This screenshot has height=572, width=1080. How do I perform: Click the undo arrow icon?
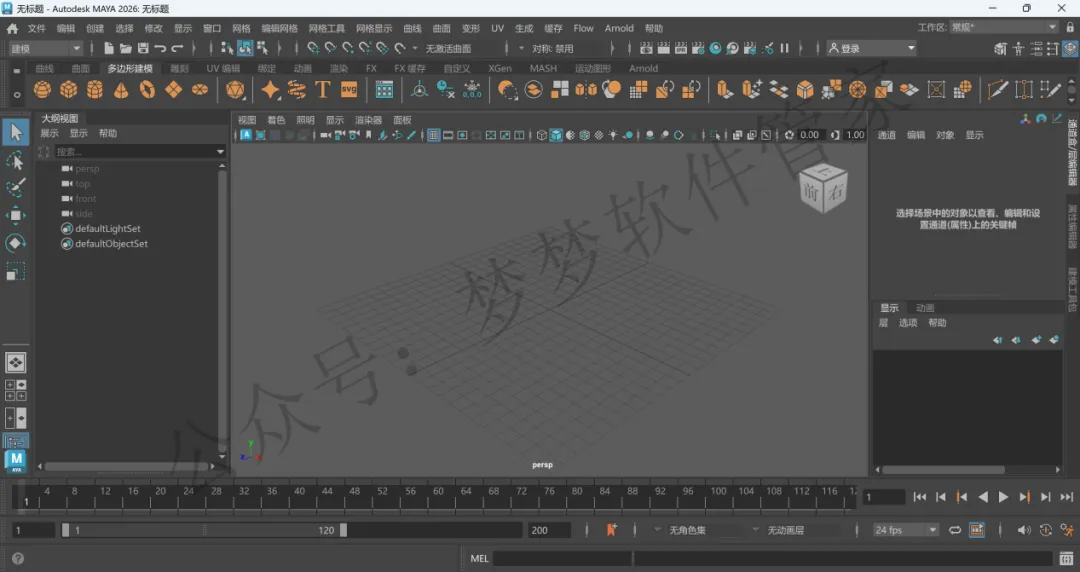[160, 48]
